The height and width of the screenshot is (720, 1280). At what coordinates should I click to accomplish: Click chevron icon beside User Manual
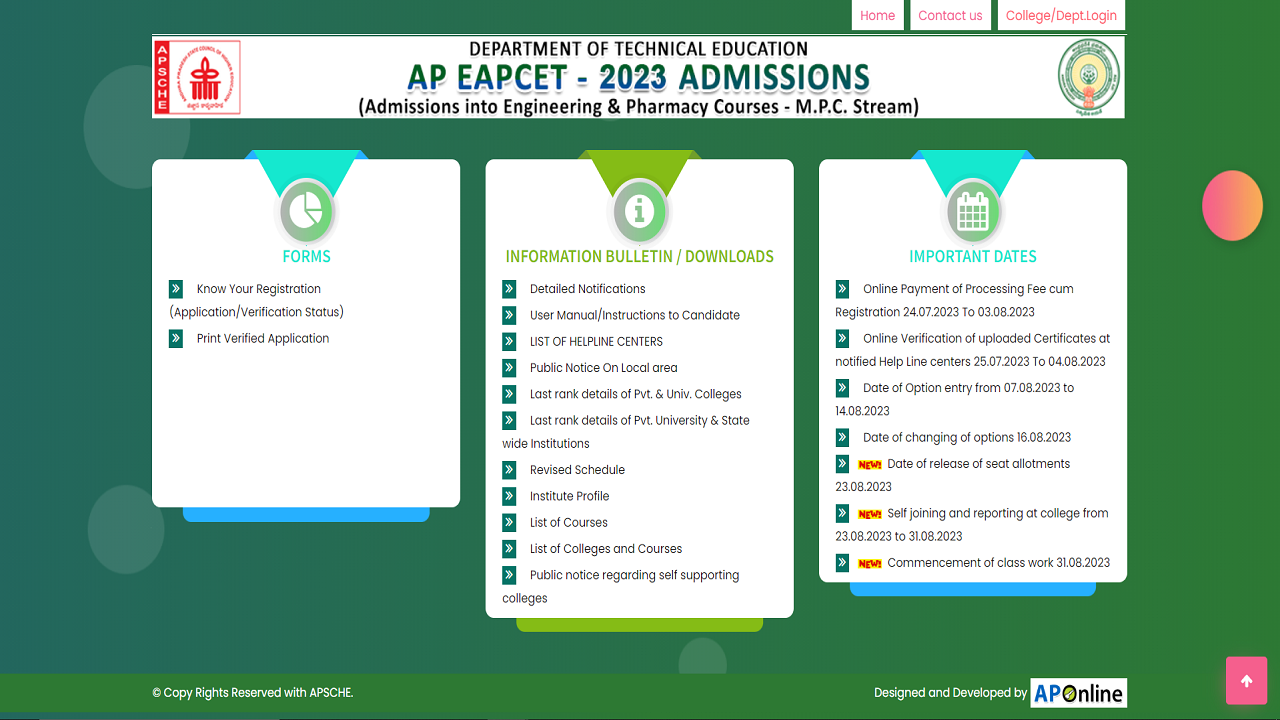[509, 315]
